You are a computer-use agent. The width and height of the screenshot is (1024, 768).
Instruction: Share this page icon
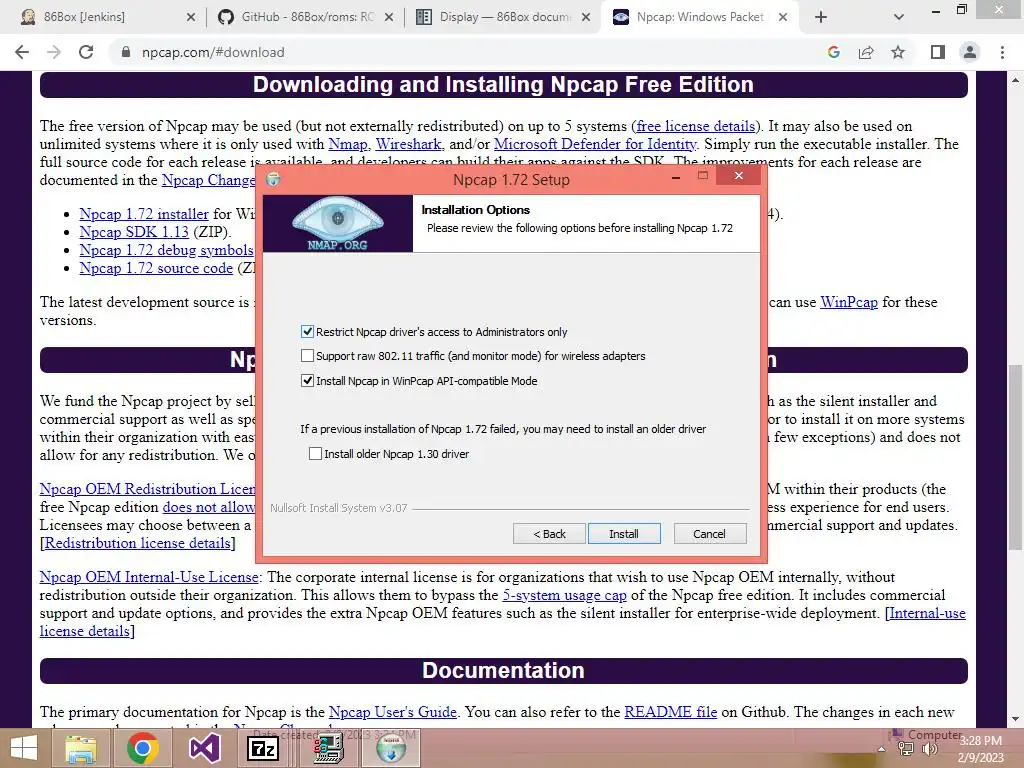[866, 52]
